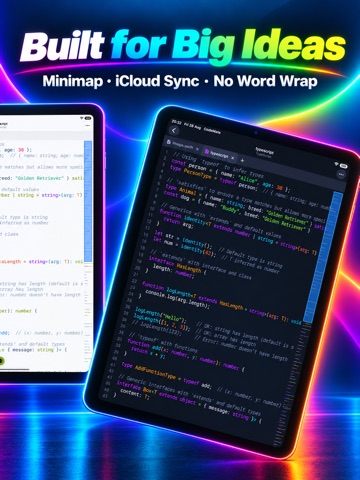Click the Wi-Fi status icon on dark tablet
The width and height of the screenshot is (360, 480).
tap(337, 164)
